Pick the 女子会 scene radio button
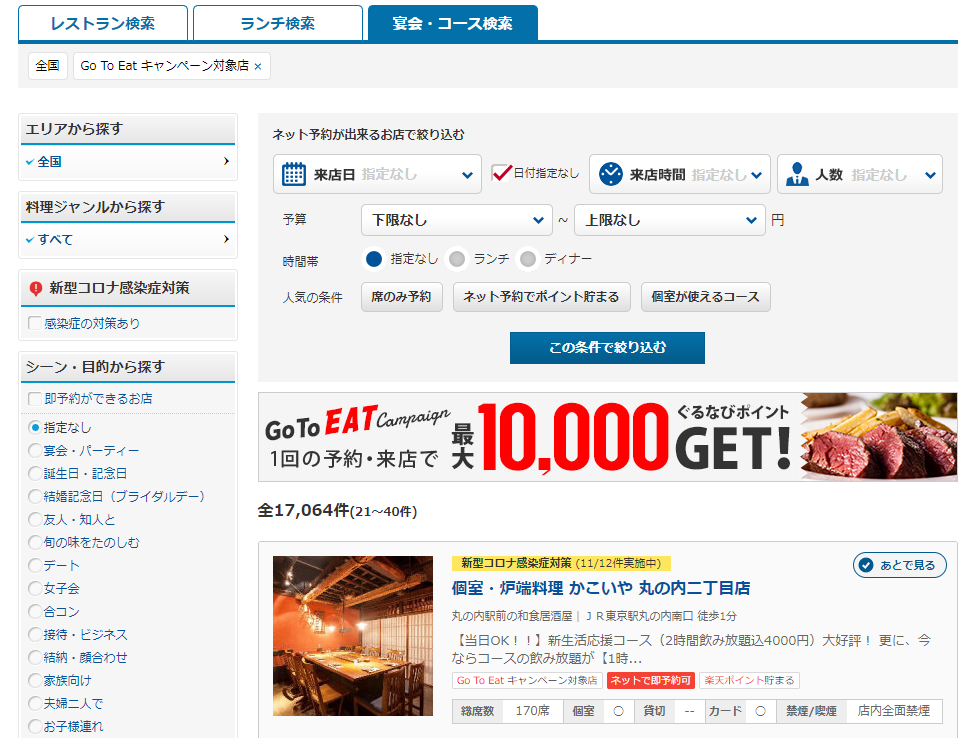 coord(35,588)
